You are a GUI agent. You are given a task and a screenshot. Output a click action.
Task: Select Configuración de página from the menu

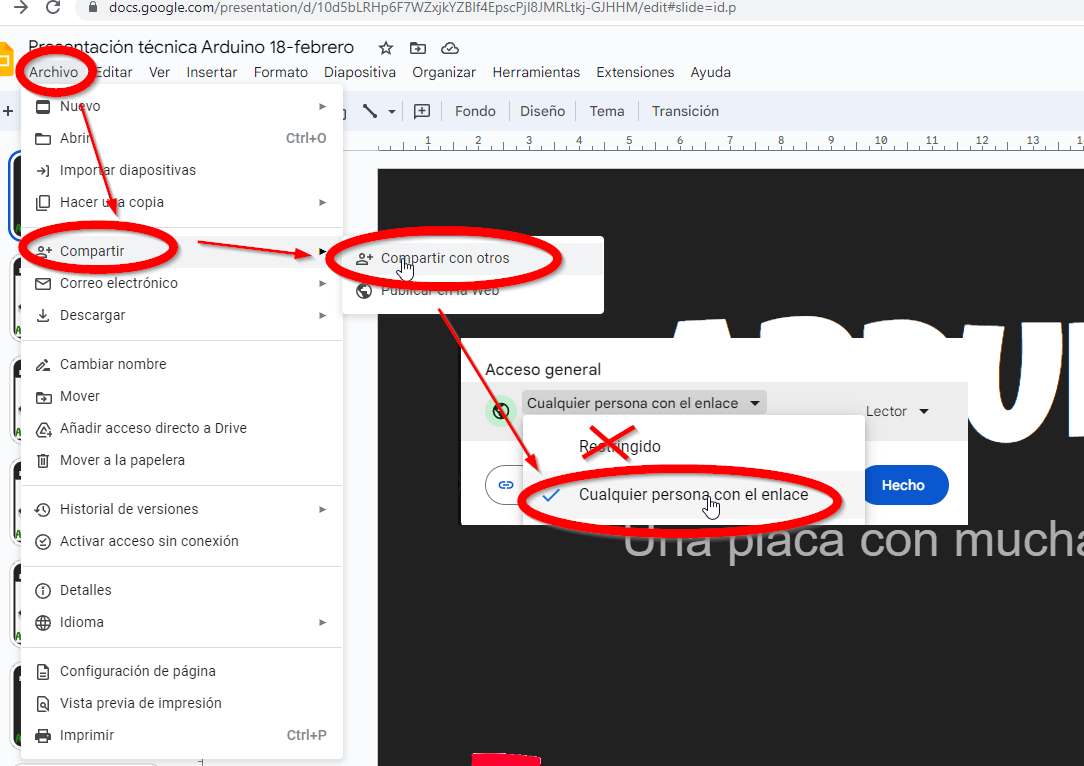click(x=181, y=671)
